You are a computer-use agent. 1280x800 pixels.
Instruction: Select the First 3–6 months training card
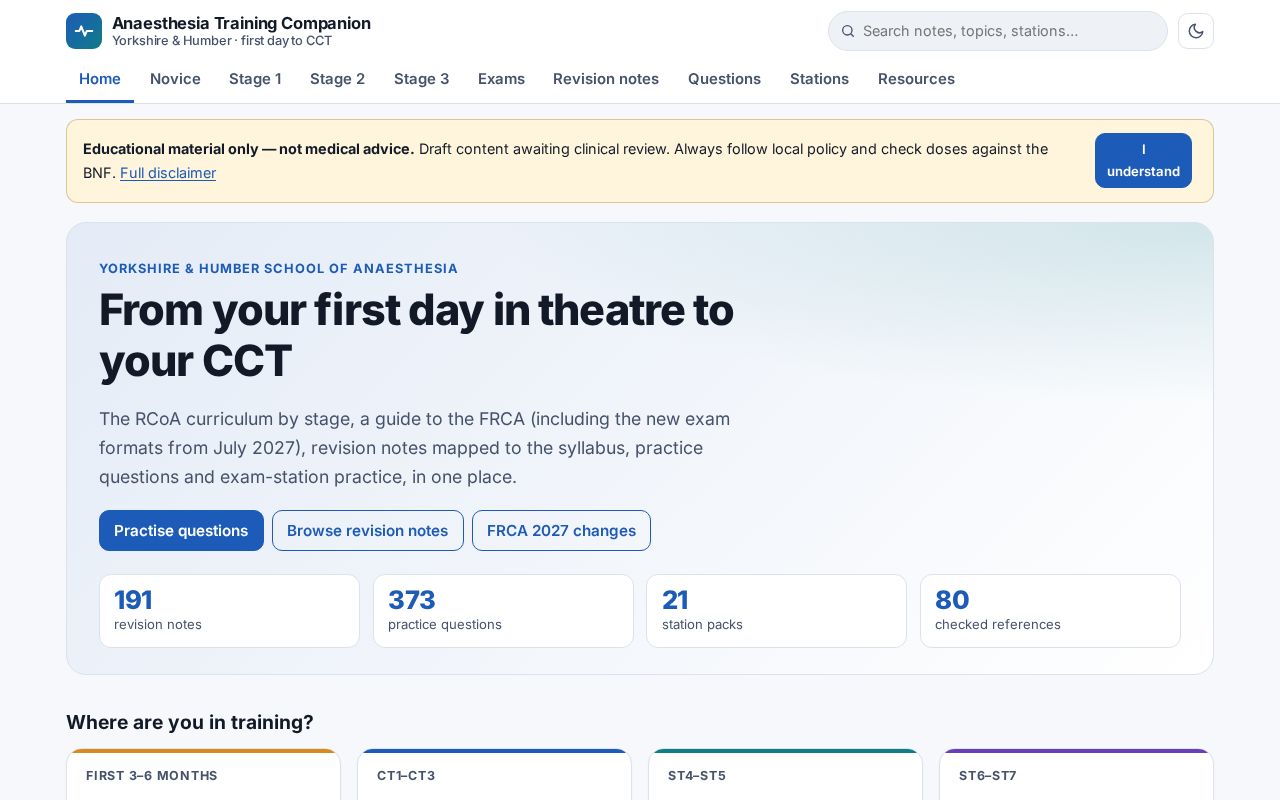203,775
